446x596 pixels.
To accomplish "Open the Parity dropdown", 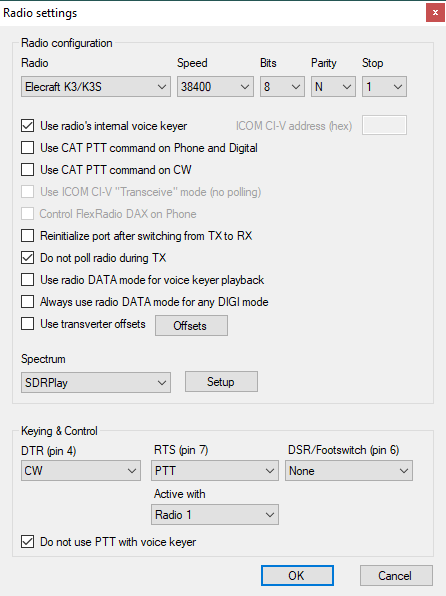I will (333, 87).
